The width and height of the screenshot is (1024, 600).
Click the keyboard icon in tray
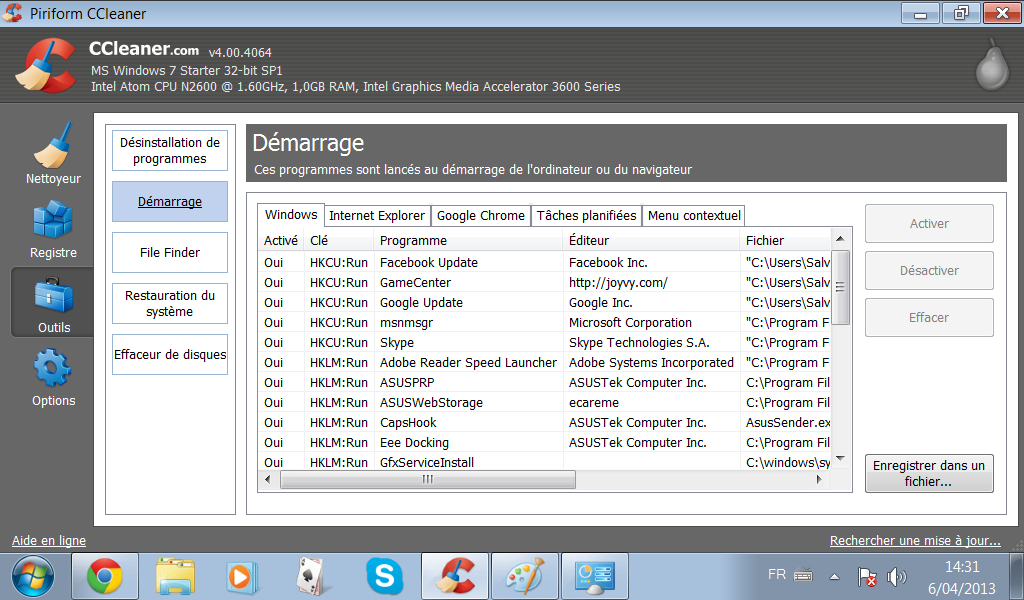803,575
